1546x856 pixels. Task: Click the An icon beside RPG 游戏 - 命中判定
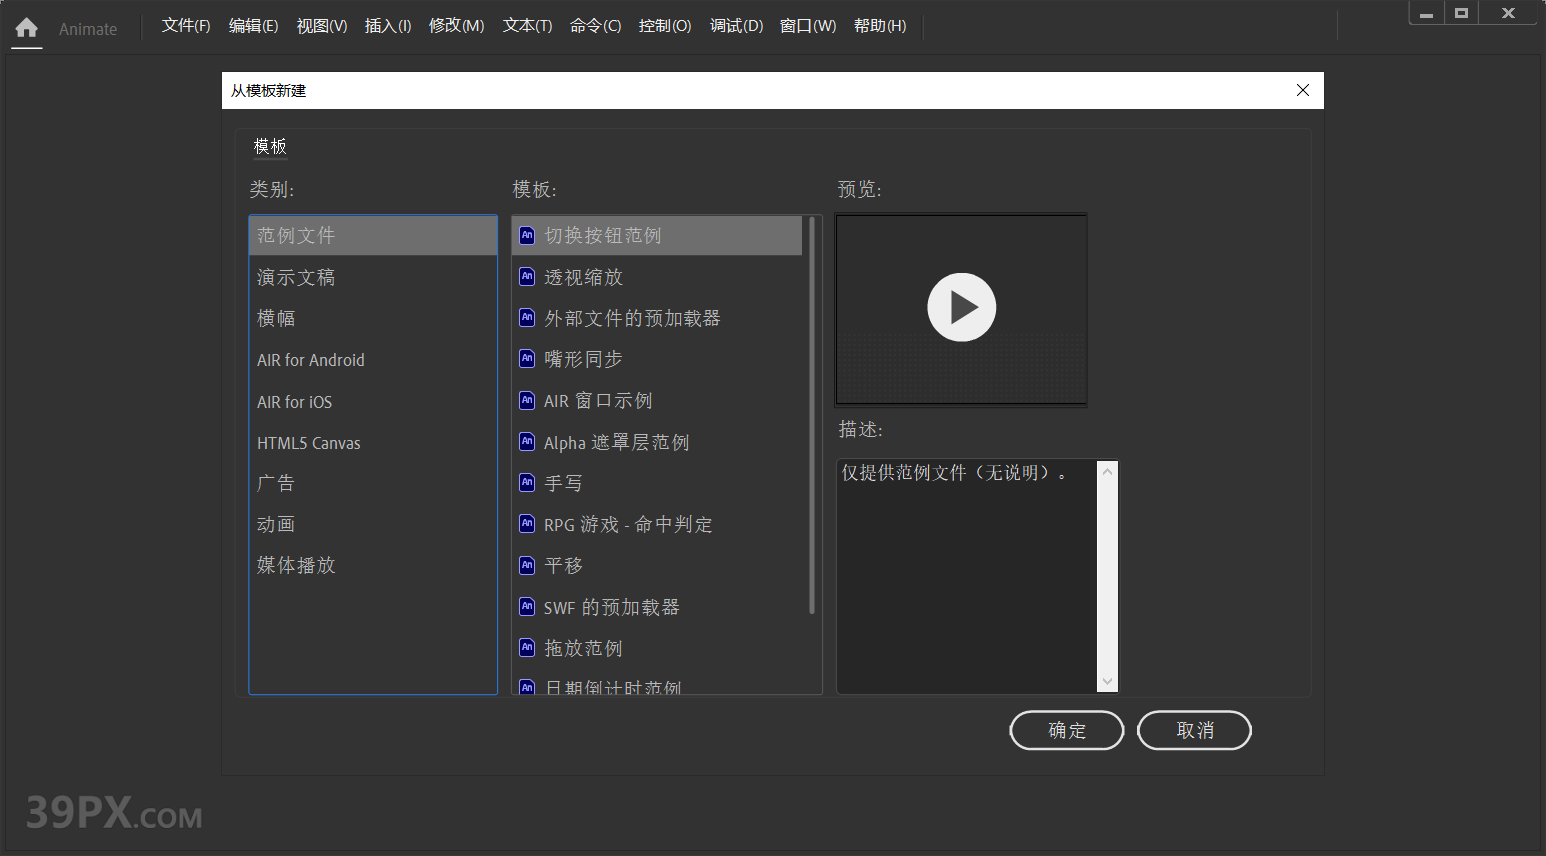click(x=527, y=523)
